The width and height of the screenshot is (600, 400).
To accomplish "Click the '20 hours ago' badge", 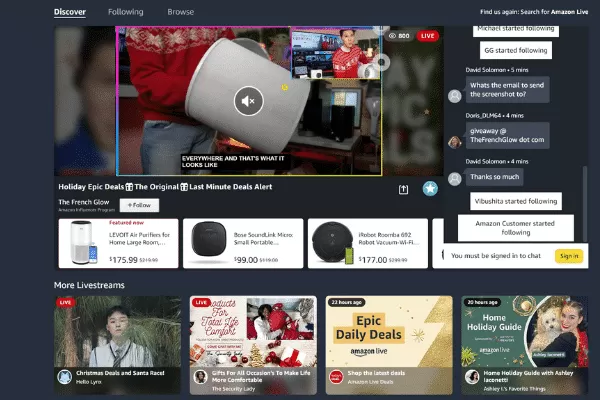I will coord(483,302).
